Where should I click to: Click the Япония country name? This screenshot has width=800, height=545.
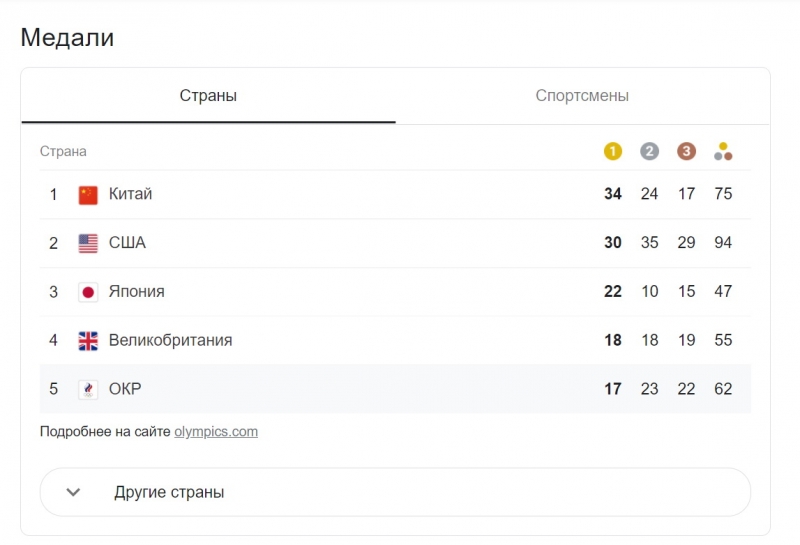click(136, 292)
